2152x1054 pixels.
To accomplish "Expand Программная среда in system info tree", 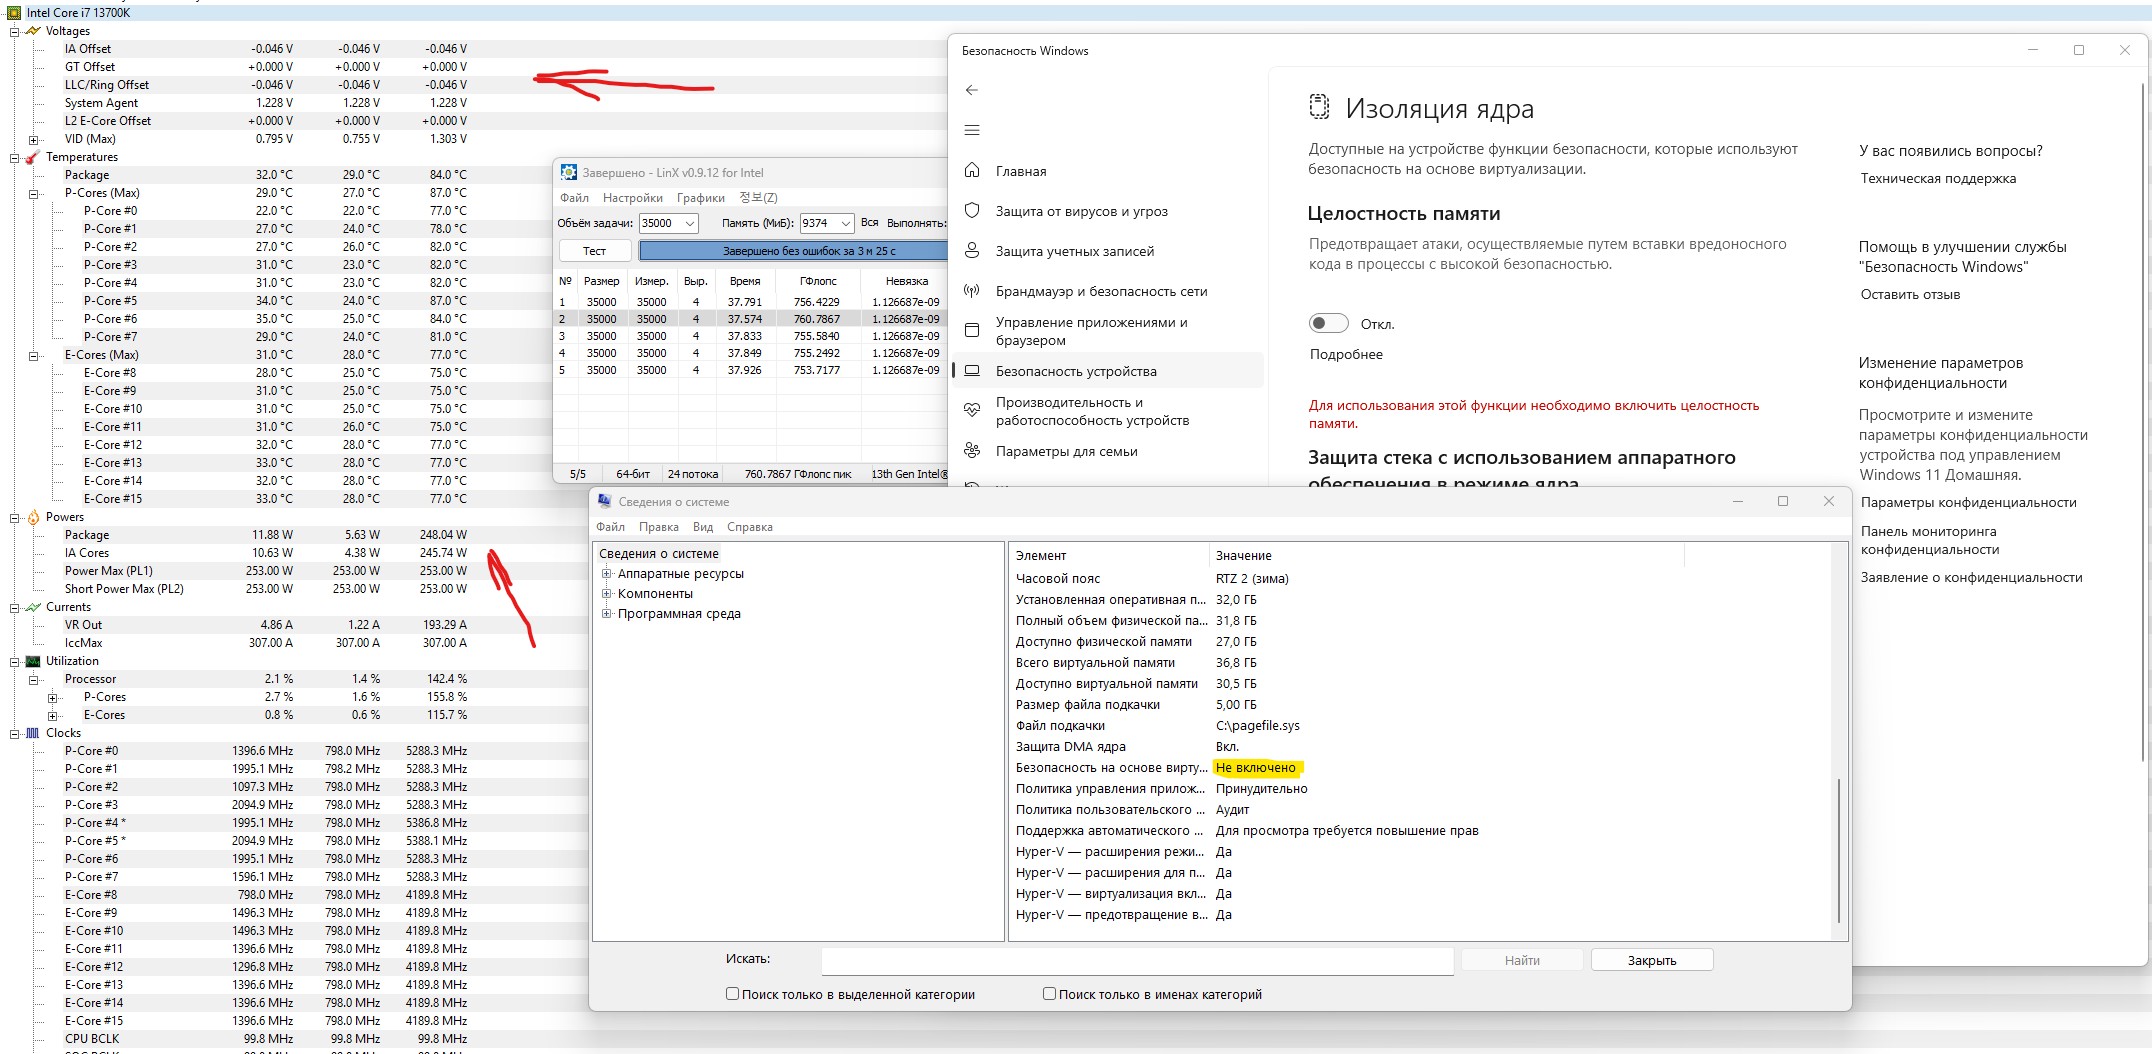I will (x=606, y=613).
